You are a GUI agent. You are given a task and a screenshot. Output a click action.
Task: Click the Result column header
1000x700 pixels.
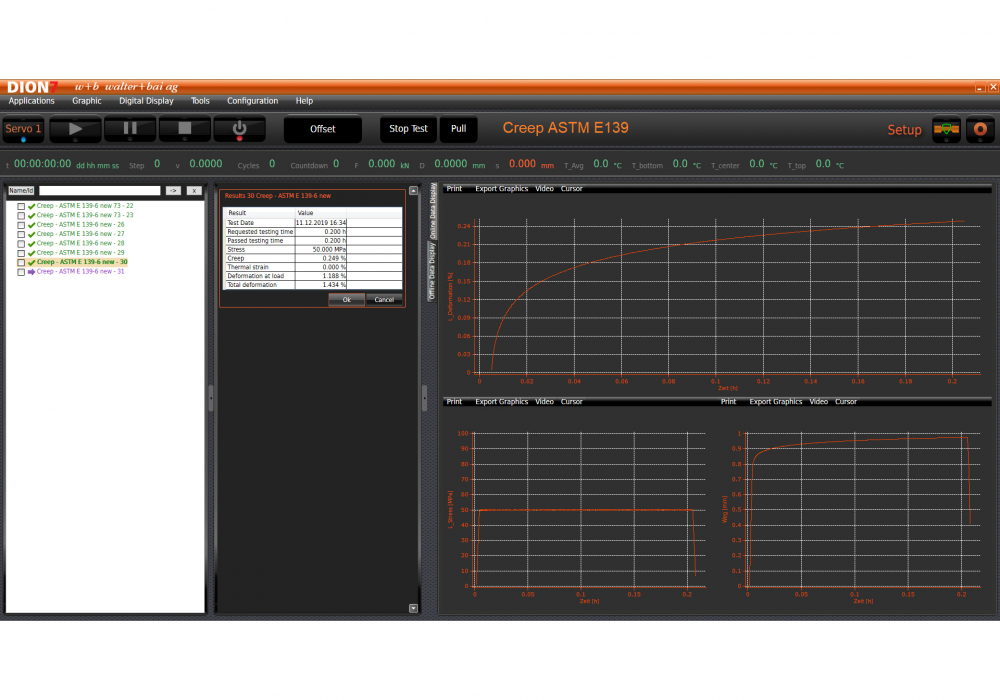pos(259,212)
